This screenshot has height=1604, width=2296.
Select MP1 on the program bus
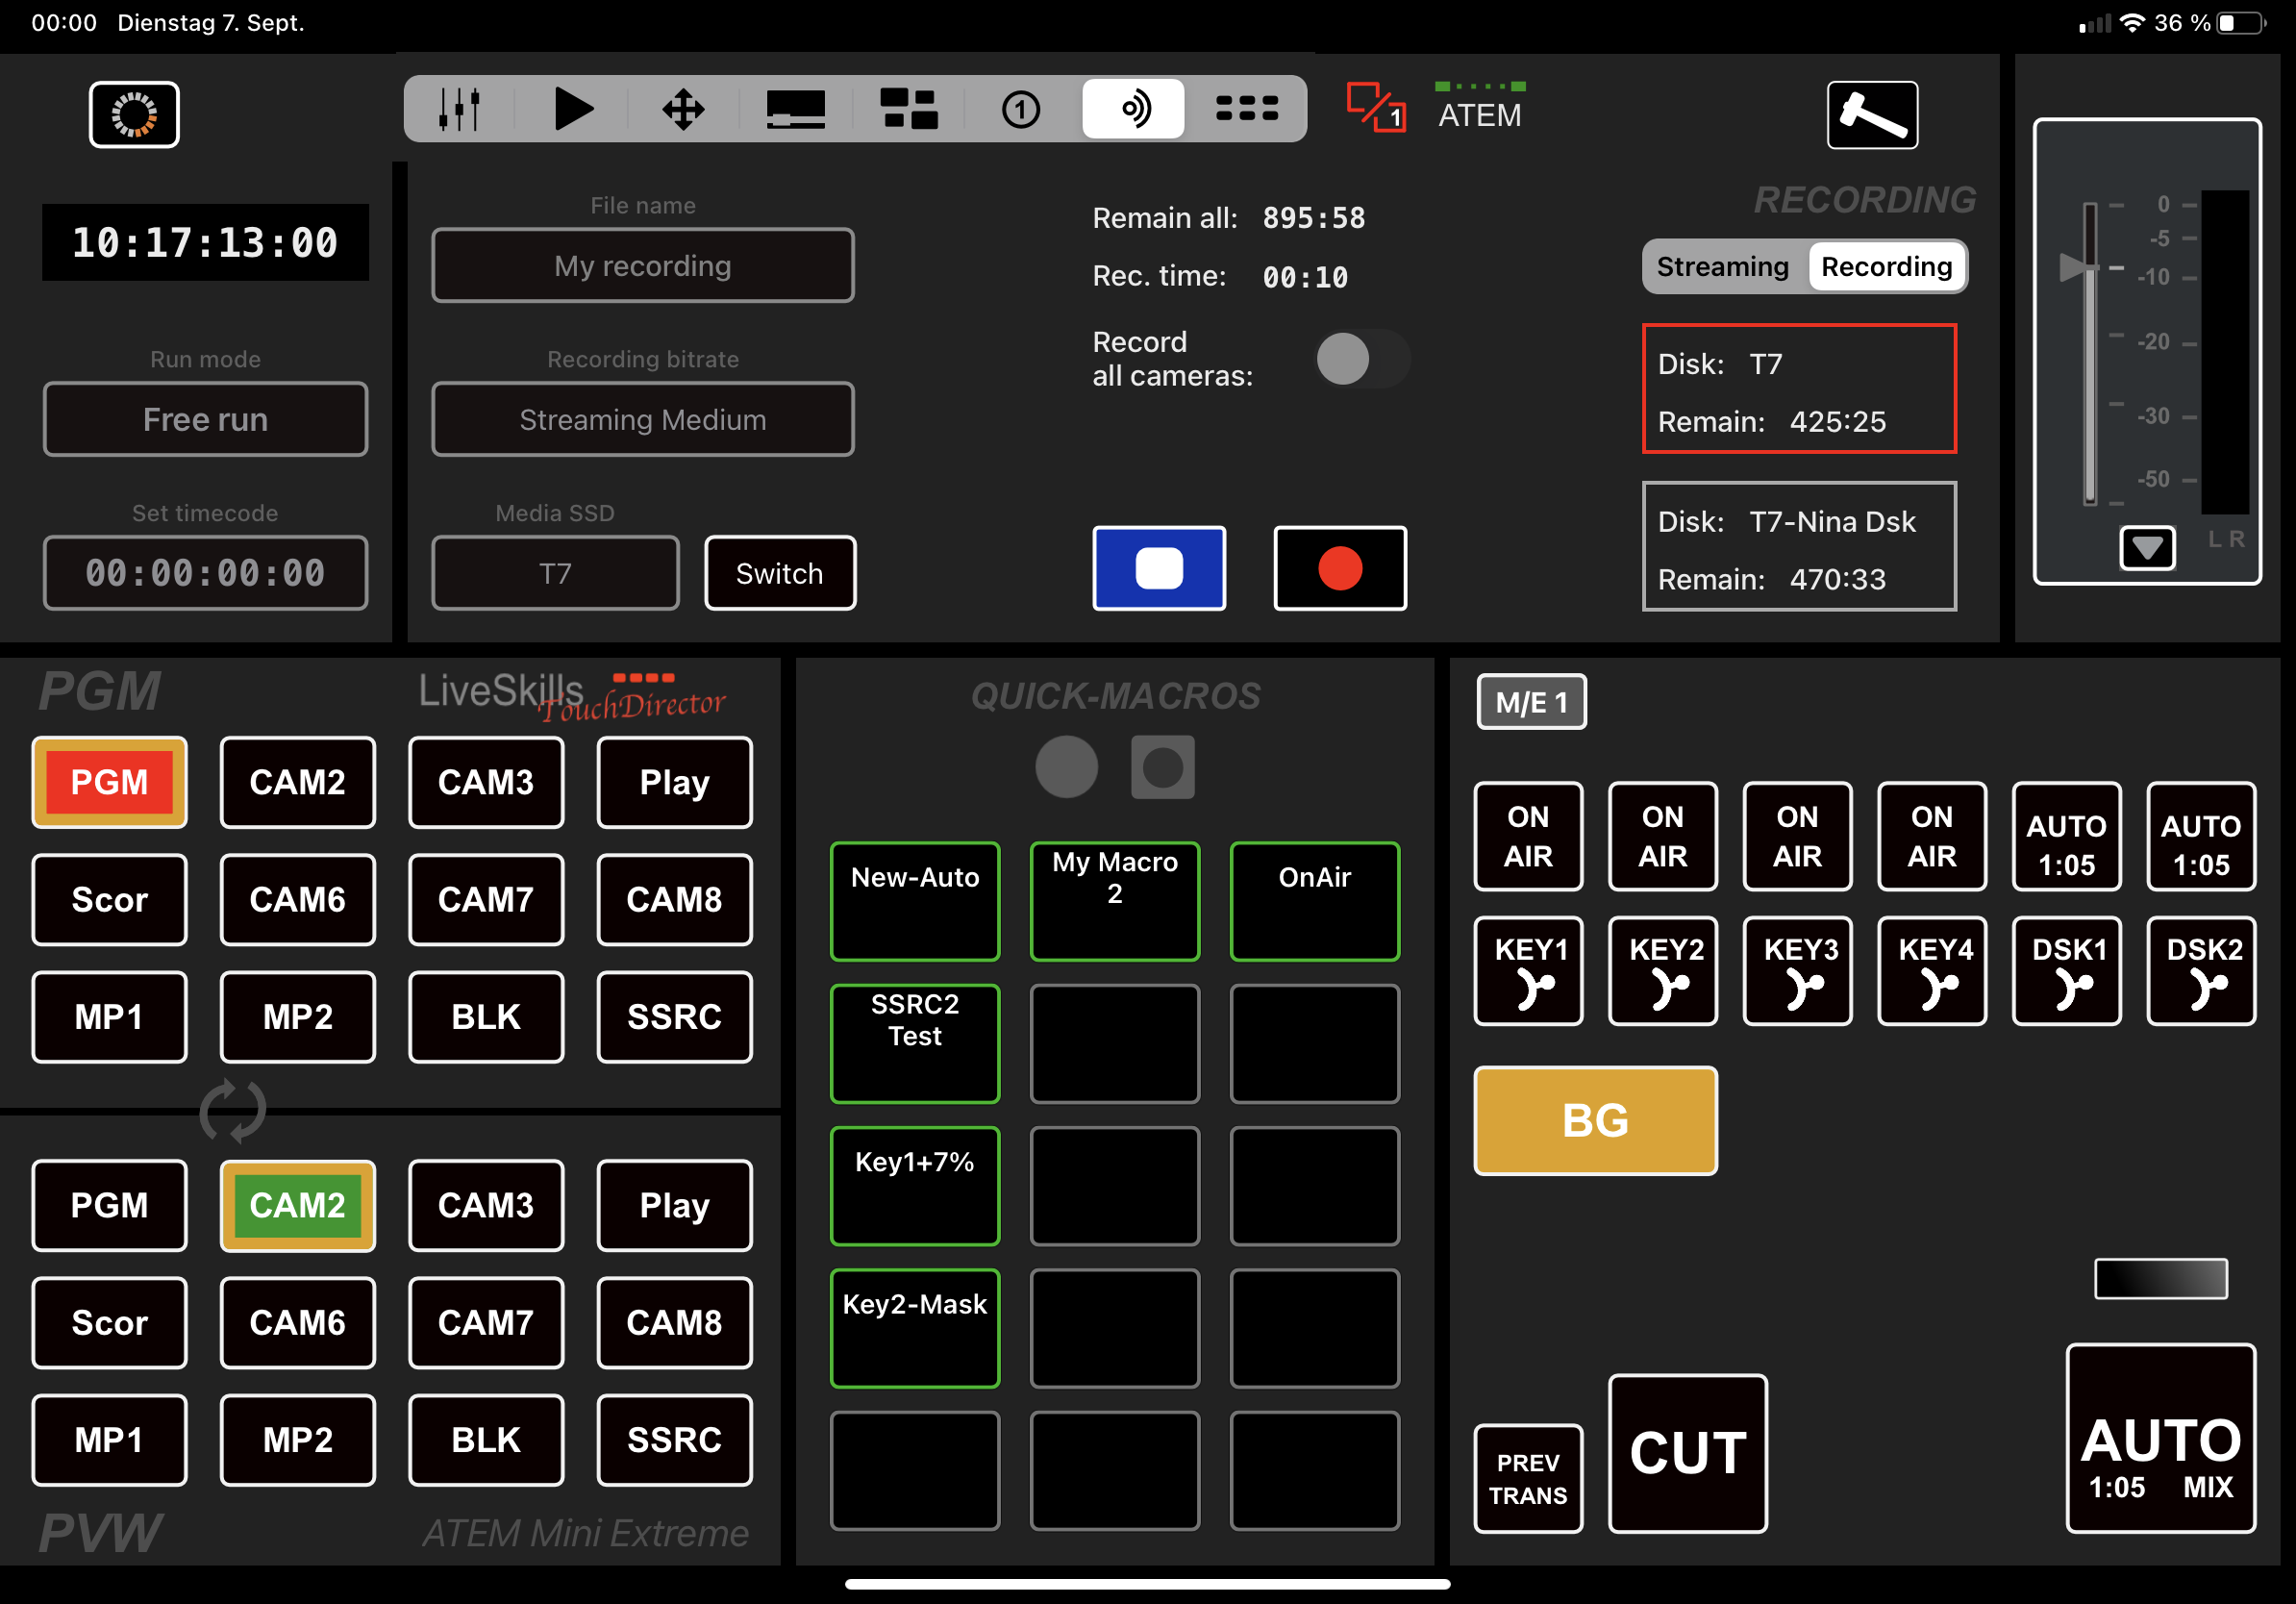(x=109, y=1017)
